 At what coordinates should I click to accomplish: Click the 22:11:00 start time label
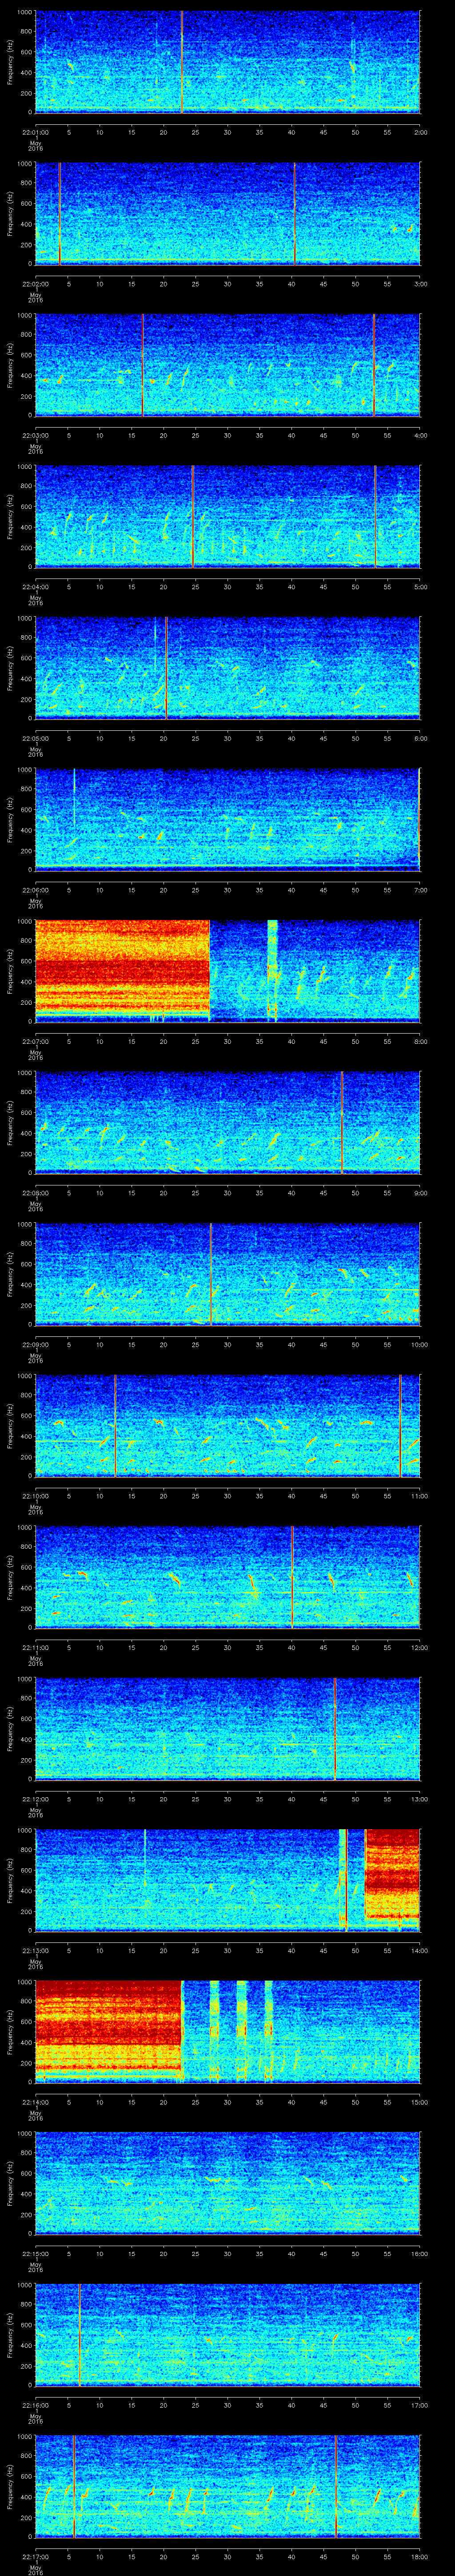click(35, 1647)
